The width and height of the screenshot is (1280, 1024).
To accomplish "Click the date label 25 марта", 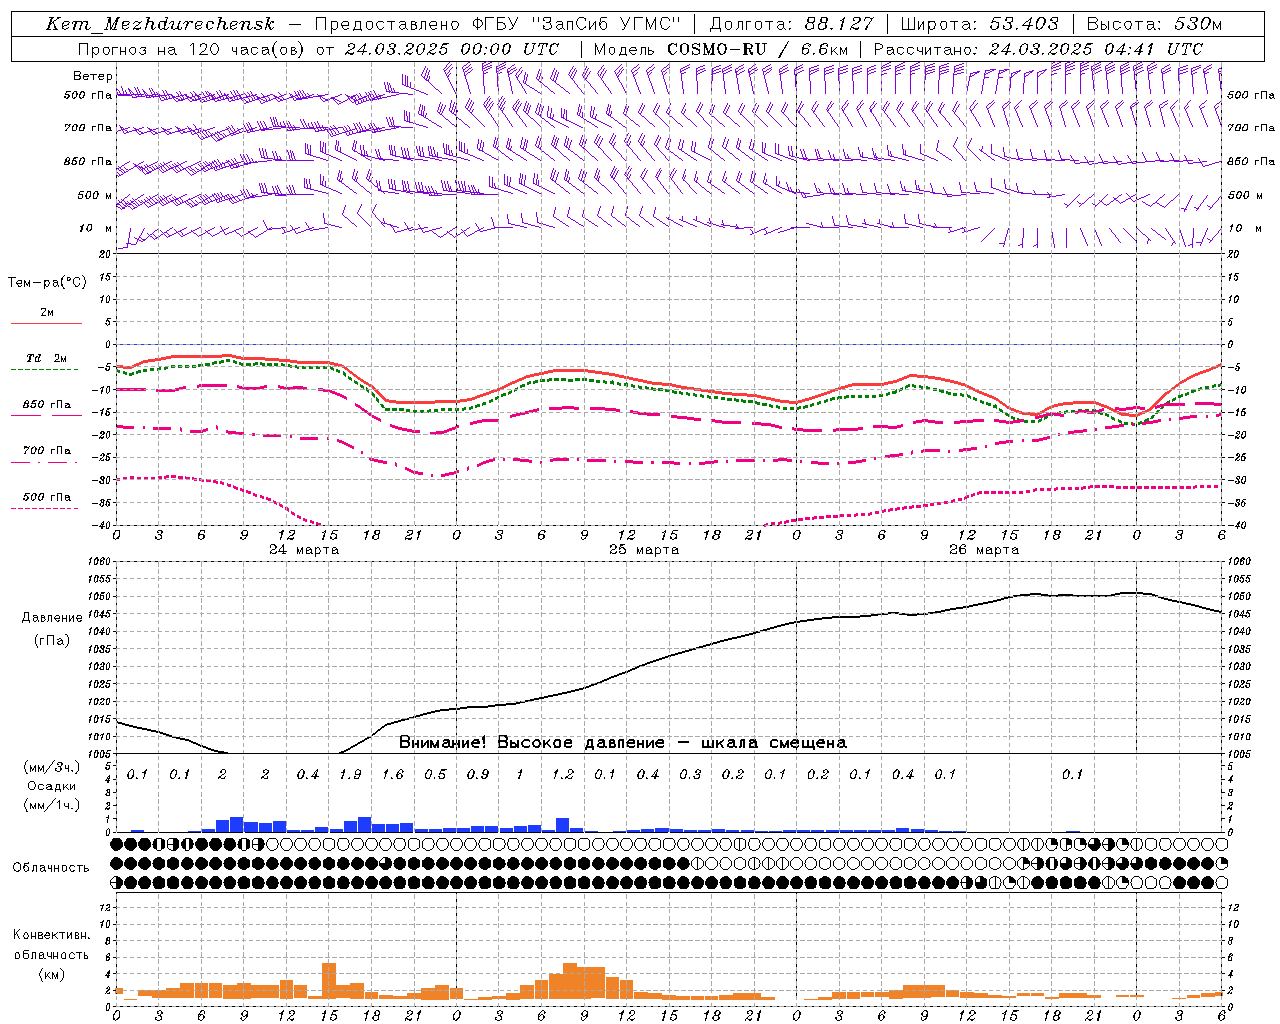I will coord(644,550).
